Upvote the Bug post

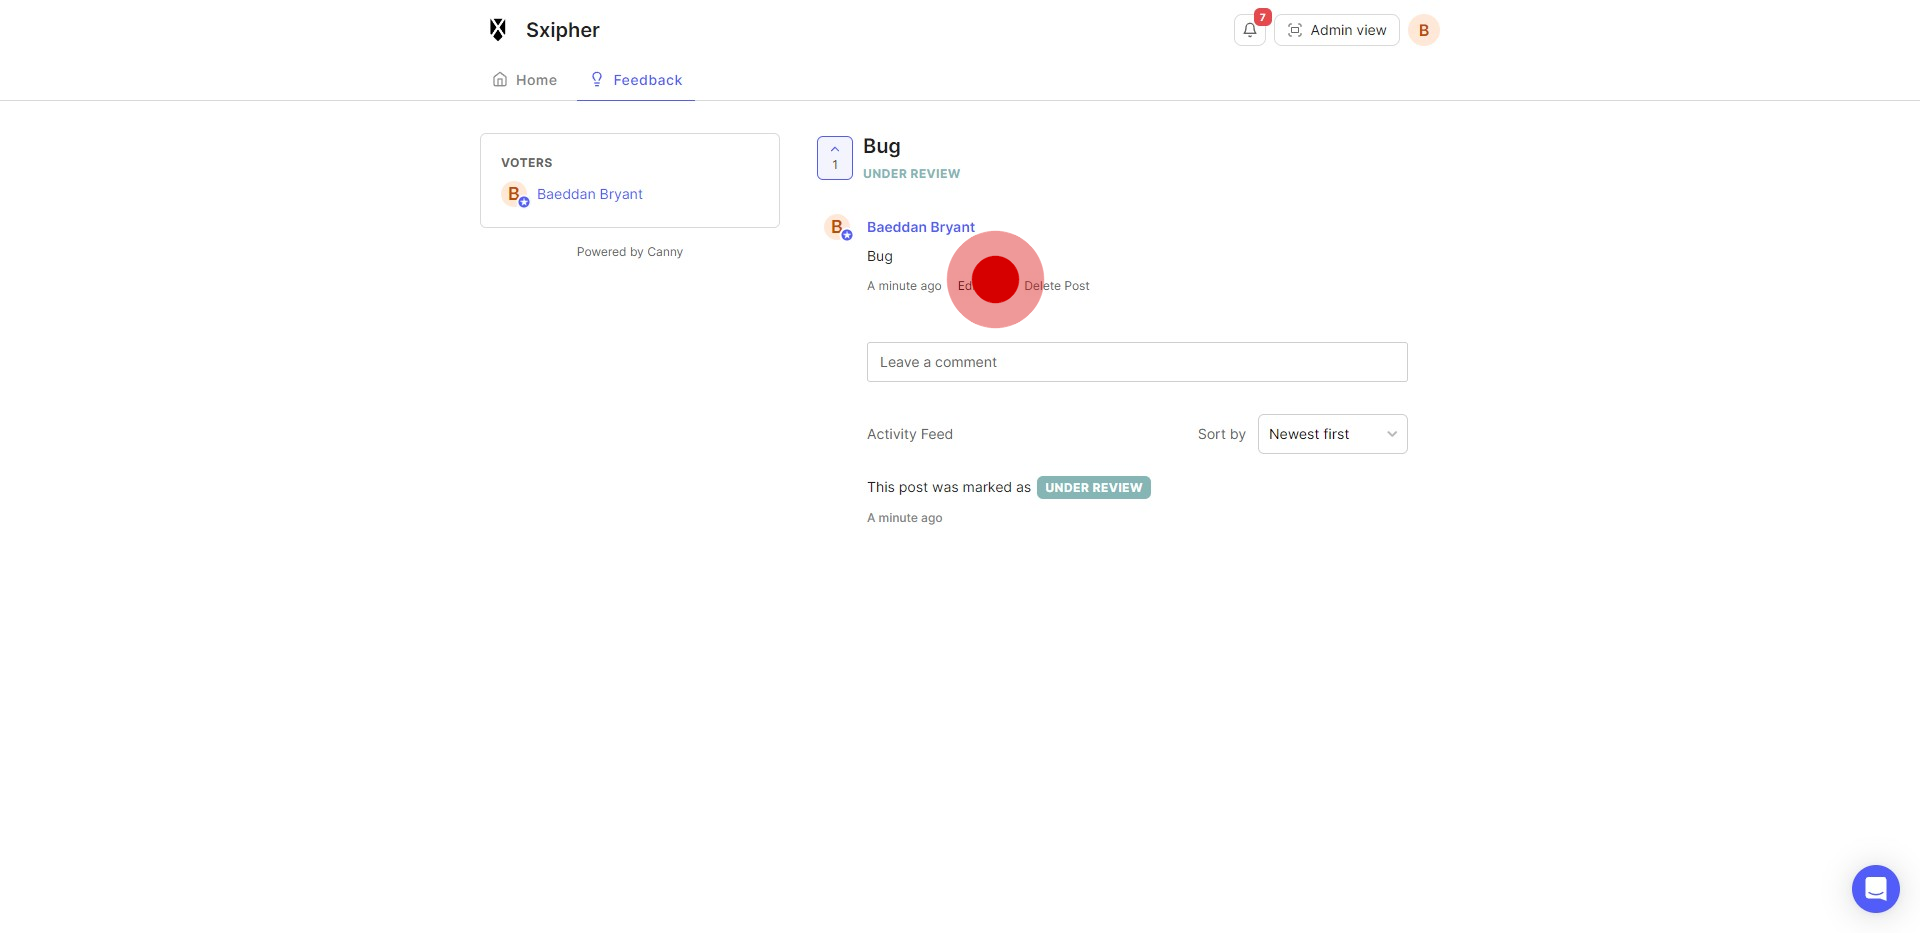834,158
